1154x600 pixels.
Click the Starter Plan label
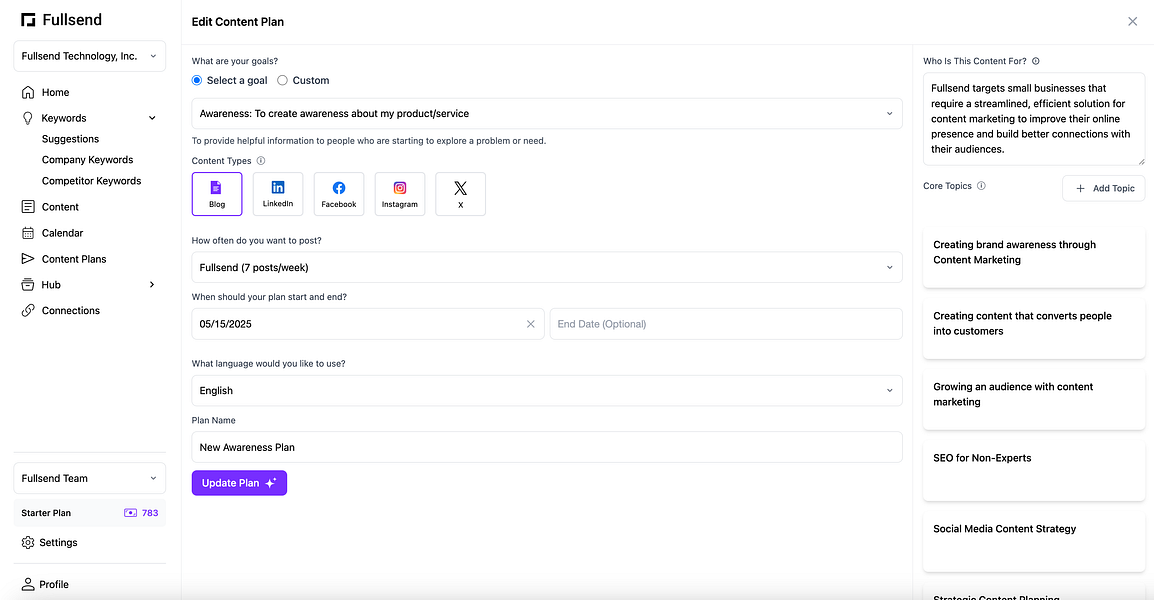coord(46,512)
